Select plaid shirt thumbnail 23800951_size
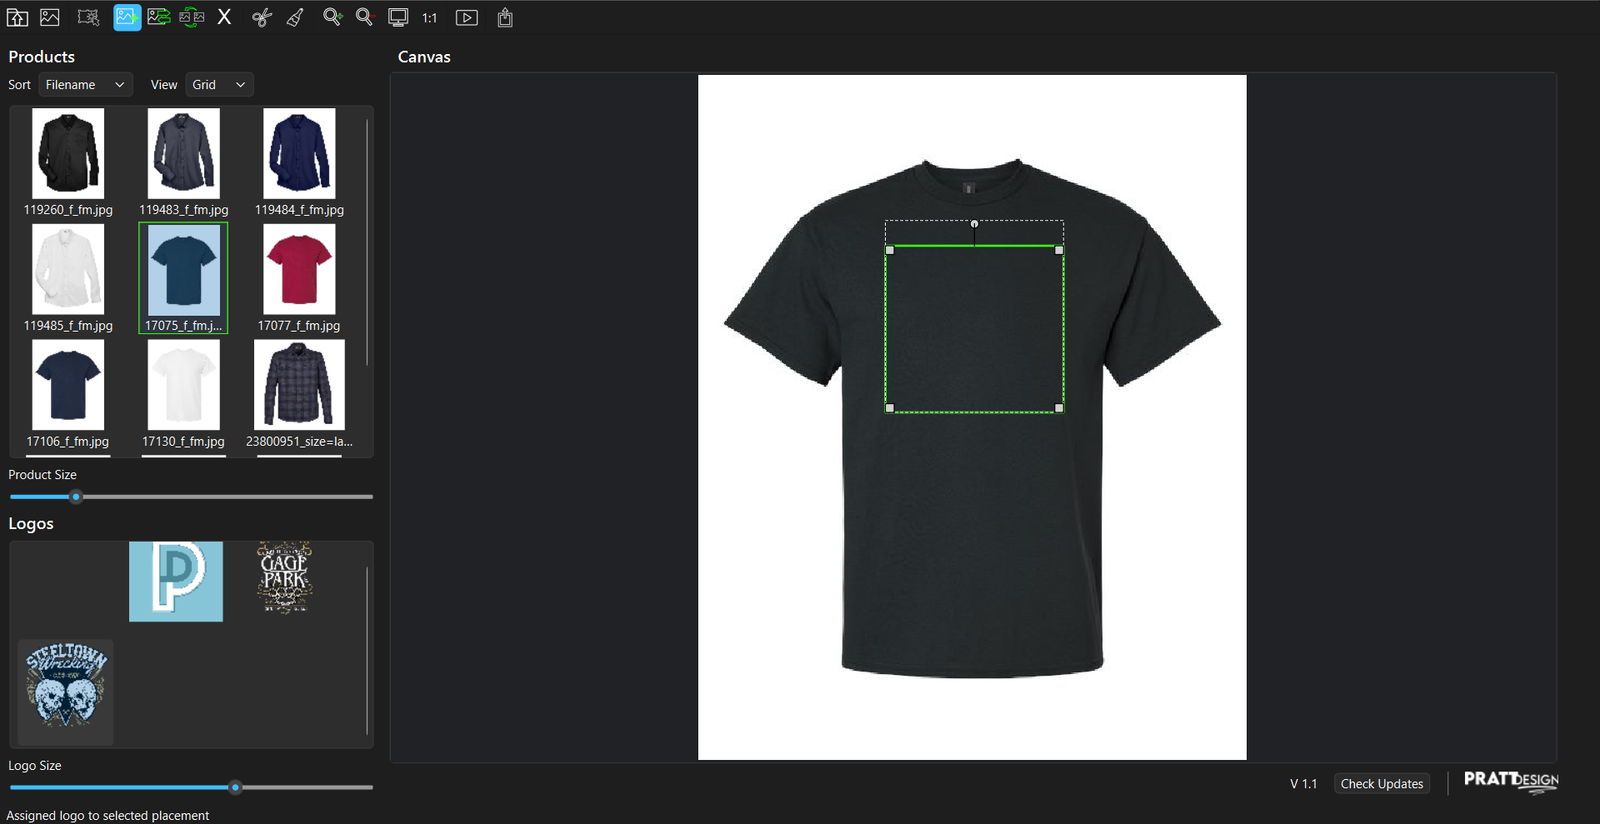This screenshot has height=824, width=1600. tap(299, 385)
